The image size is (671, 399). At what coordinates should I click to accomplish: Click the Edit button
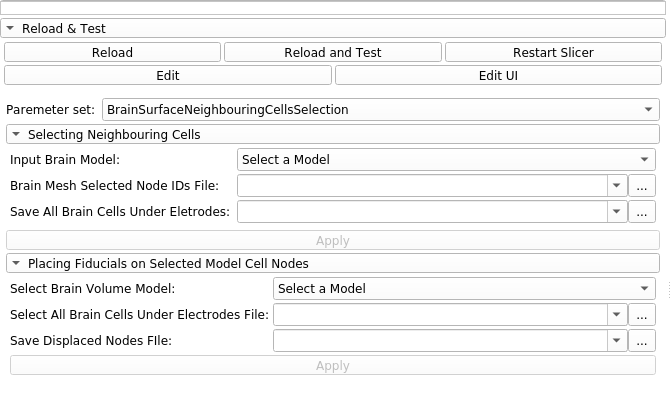(168, 75)
